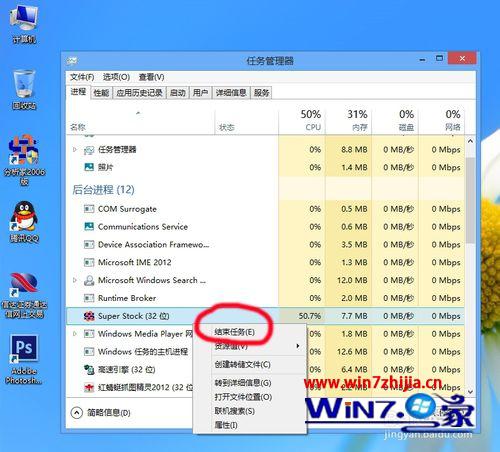Click the 简略信息(D) label
This screenshot has width=500, height=452.
click(109, 413)
